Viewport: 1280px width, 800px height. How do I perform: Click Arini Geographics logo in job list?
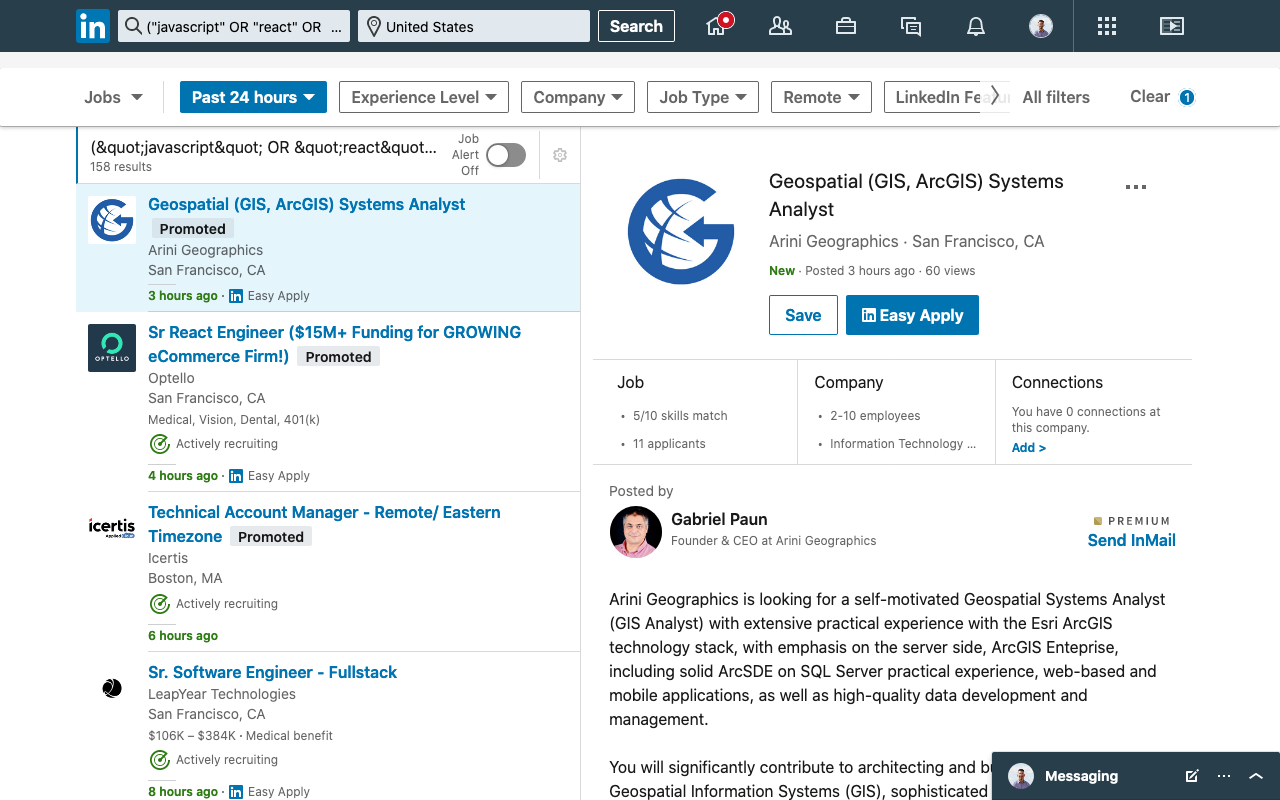(x=112, y=220)
